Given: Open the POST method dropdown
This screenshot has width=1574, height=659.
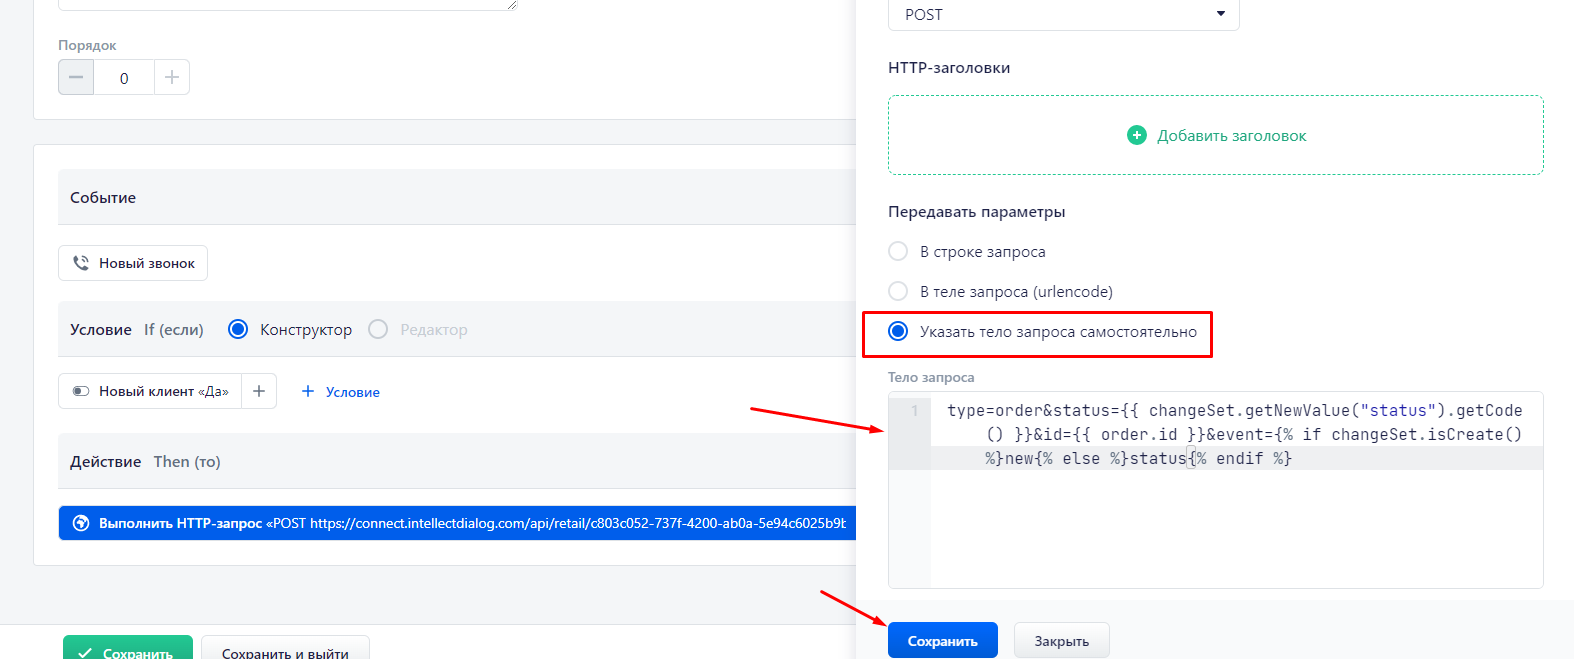Looking at the screenshot, I should coord(1063,14).
